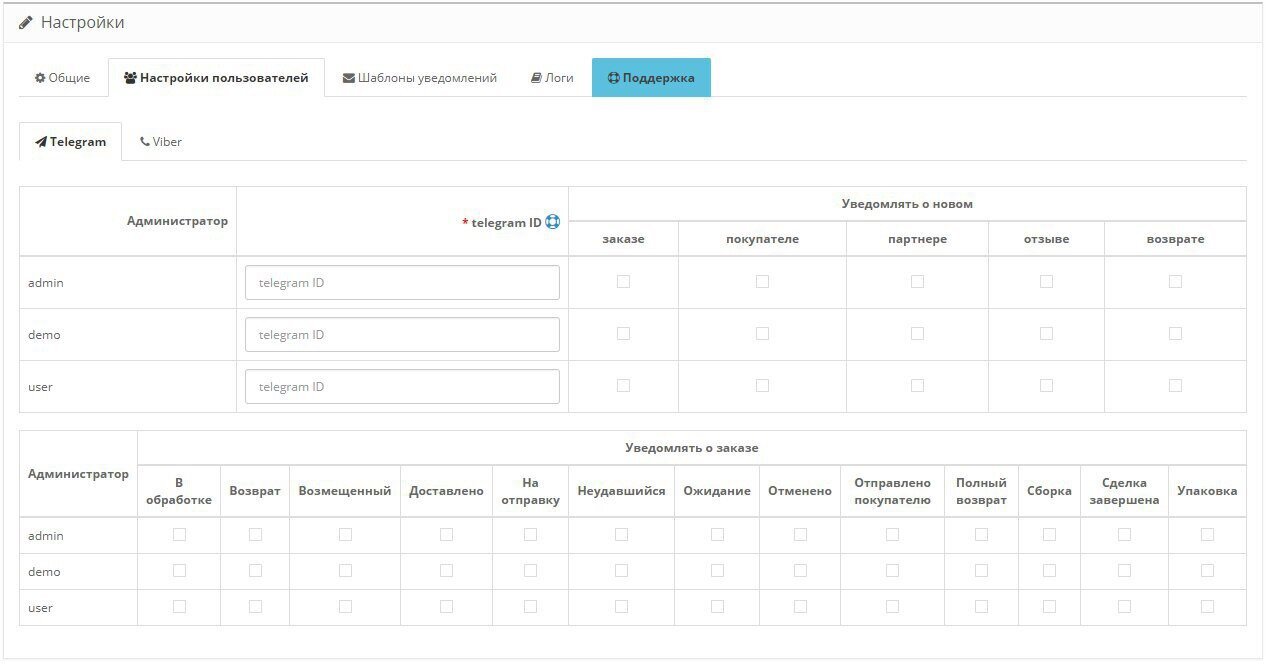The width and height of the screenshot is (1267, 665).
Task: Open the Общие settings tab
Action: (x=62, y=78)
